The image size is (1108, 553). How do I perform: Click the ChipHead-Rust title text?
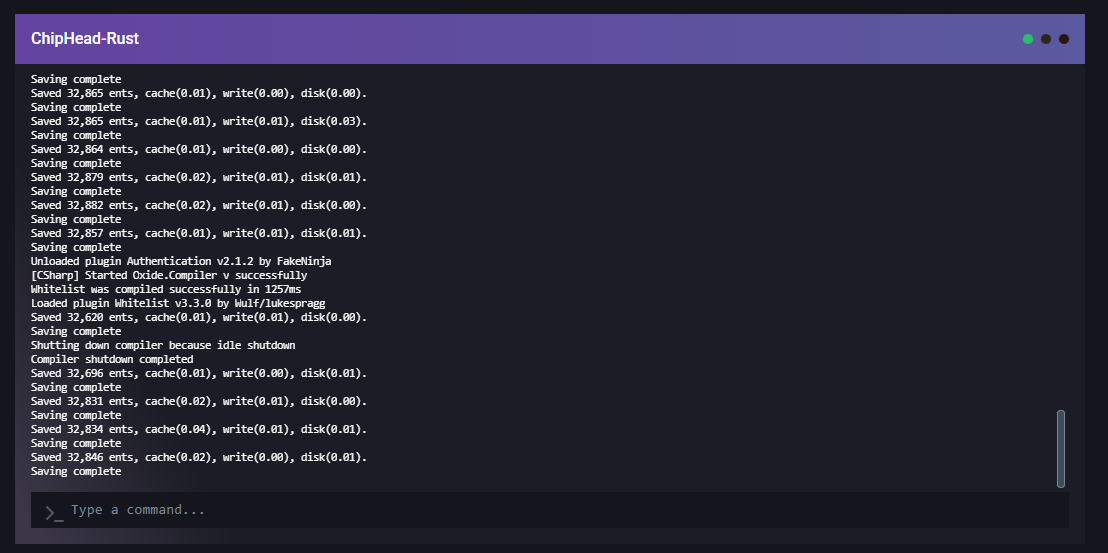[x=85, y=39]
